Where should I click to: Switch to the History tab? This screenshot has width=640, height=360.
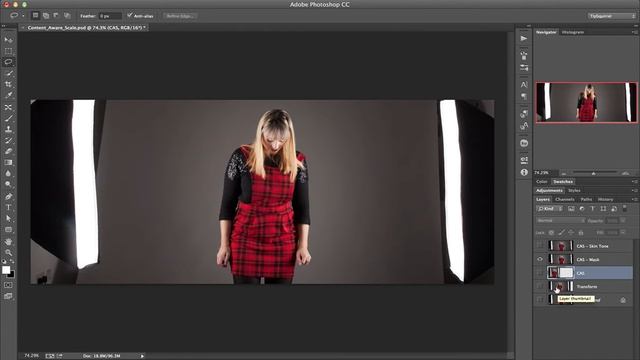coord(605,199)
